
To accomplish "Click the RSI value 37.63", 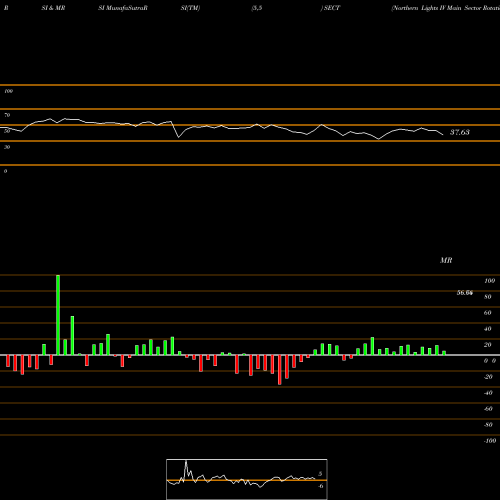I will click(460, 132).
